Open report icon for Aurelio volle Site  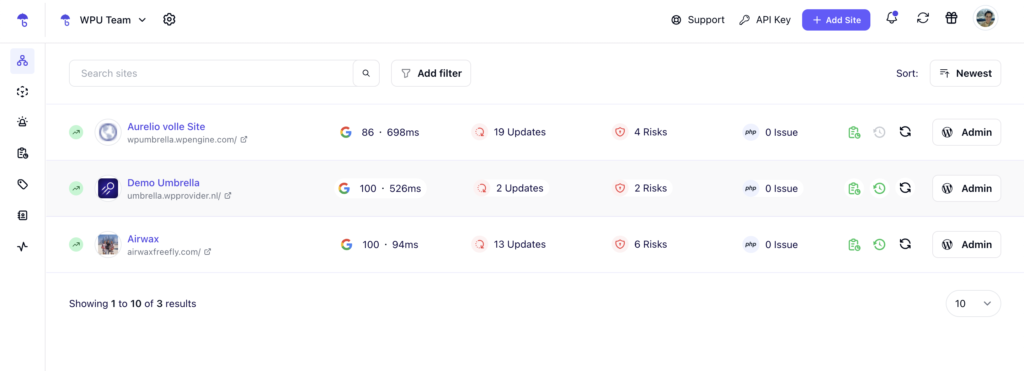[x=854, y=132]
